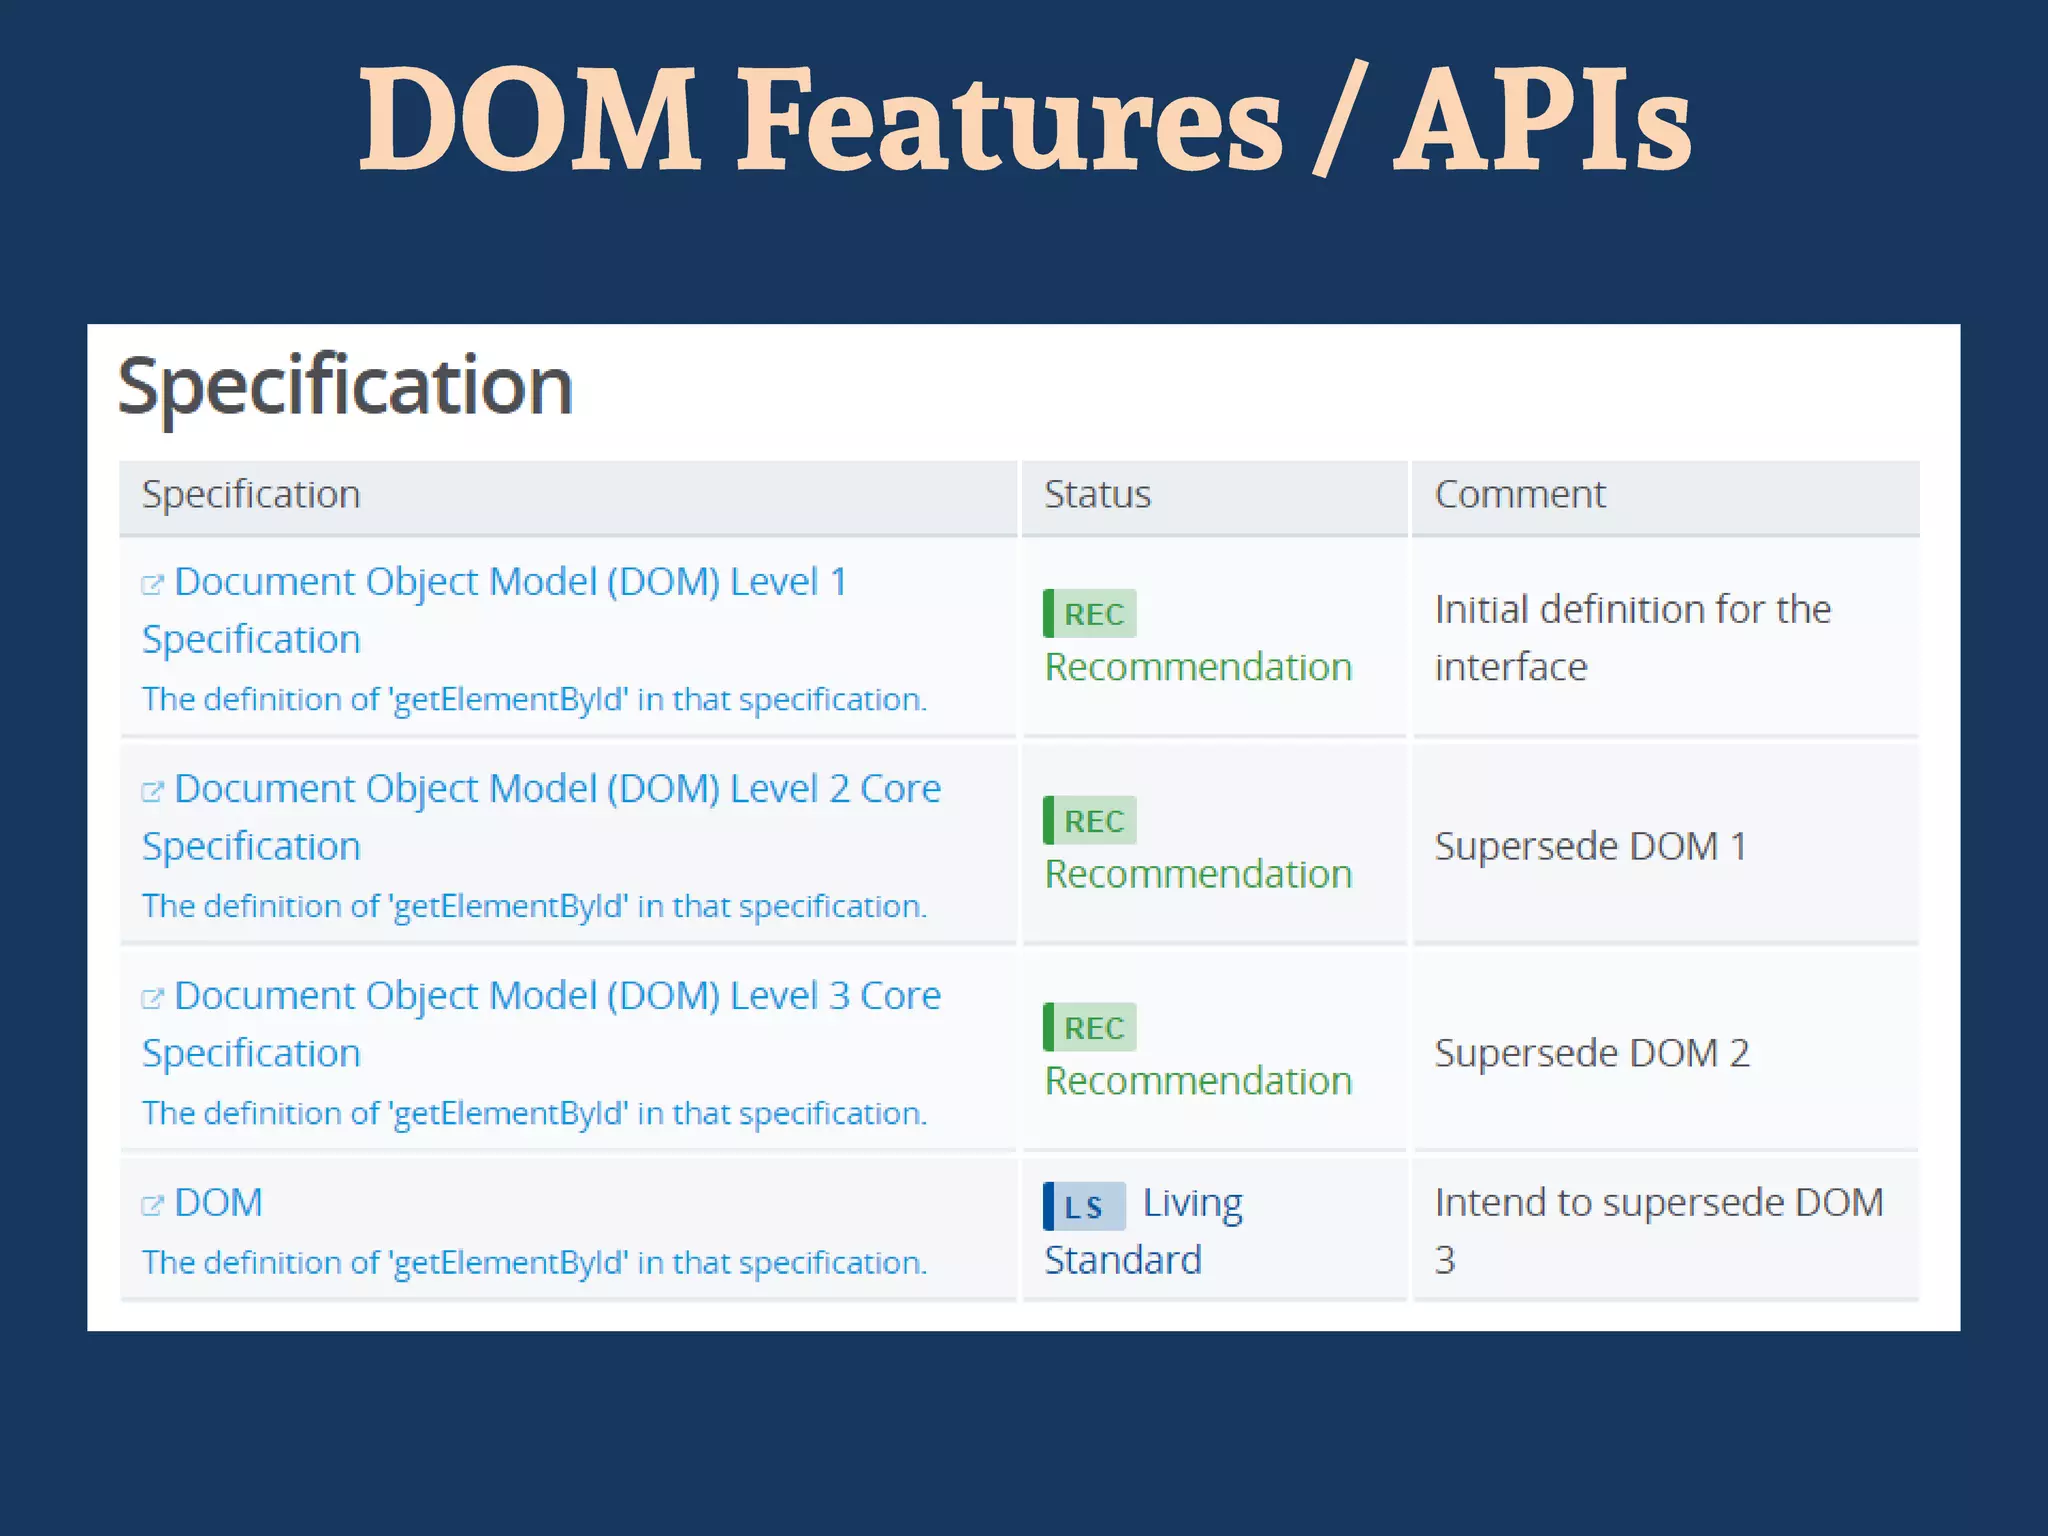Click getElementById definition under Level 1 spec

(x=534, y=699)
